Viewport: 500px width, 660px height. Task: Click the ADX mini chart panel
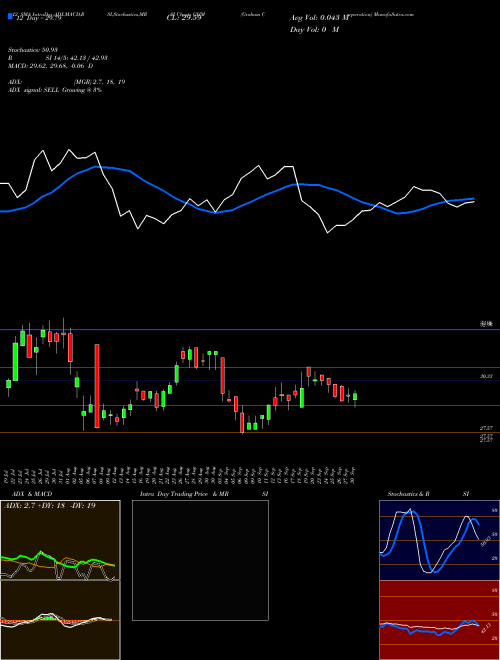60,540
